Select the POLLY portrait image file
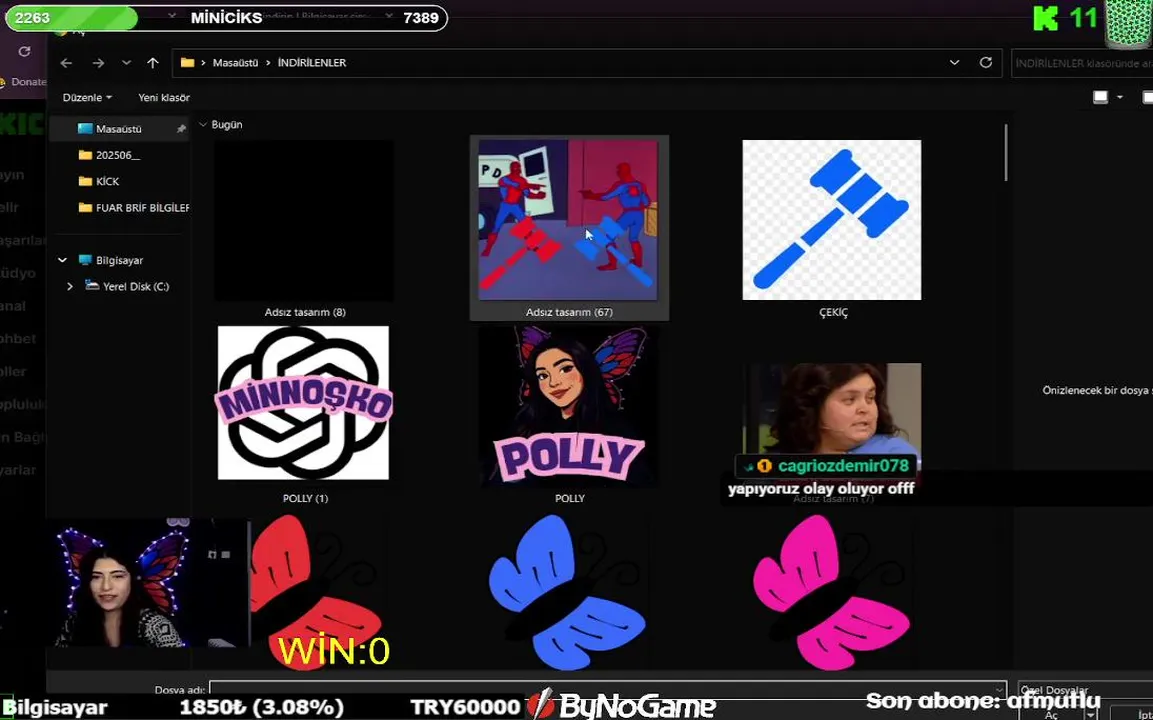Viewport: 1153px width, 720px height. click(x=568, y=407)
